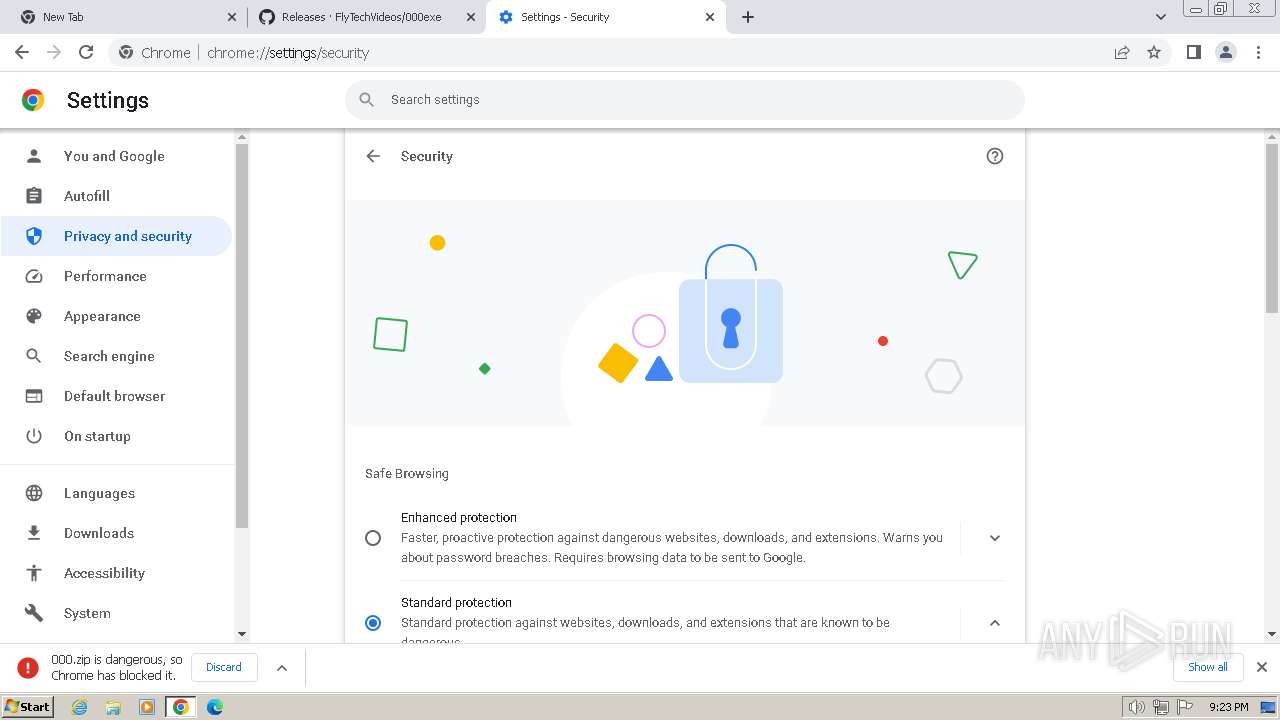The width and height of the screenshot is (1280, 720).
Task: Expand Enhanced protection details
Action: tap(994, 538)
